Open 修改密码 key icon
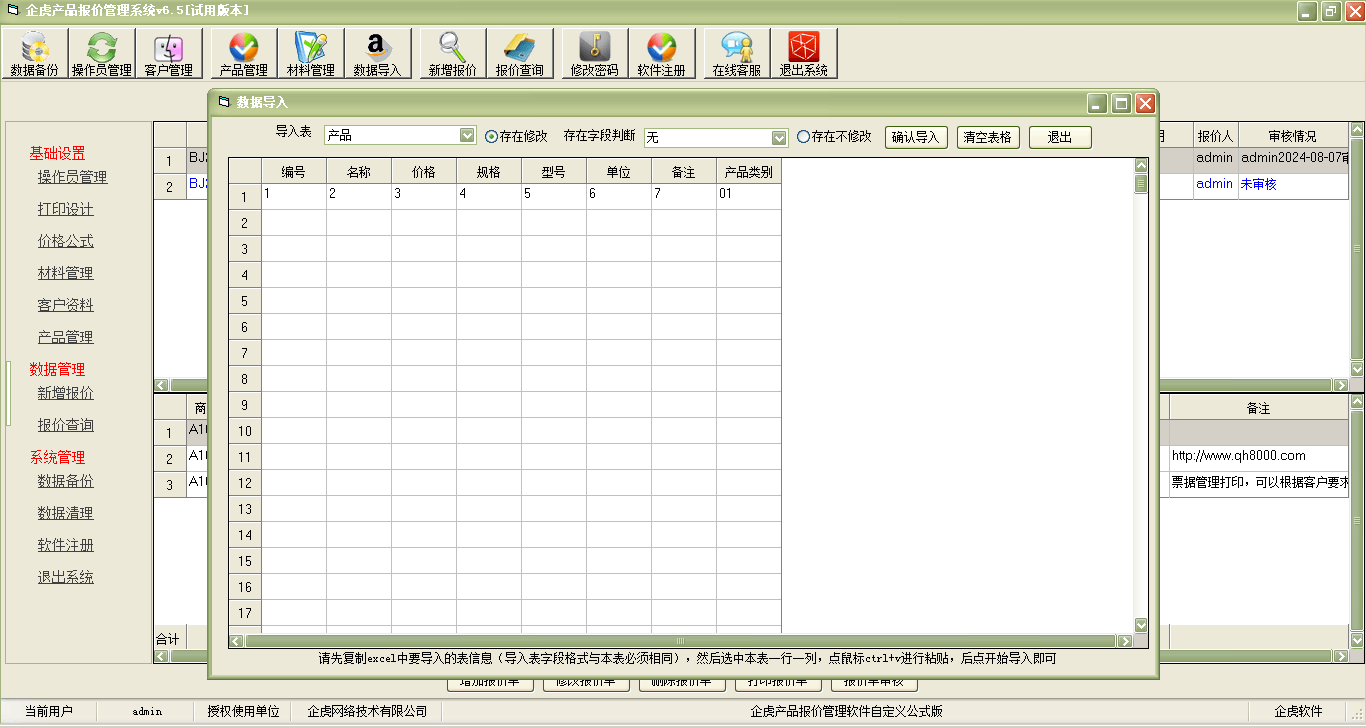The image size is (1366, 728). point(594,53)
